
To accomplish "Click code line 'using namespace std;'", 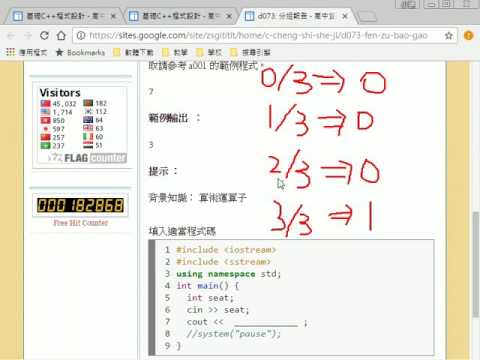I will (x=229, y=274).
